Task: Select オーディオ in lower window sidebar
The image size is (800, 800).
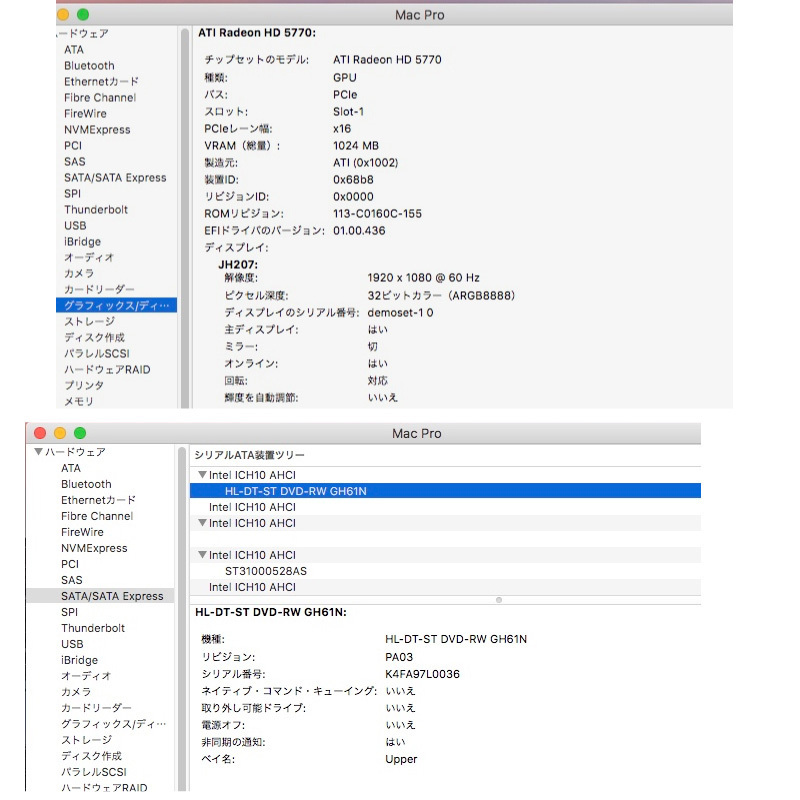Action: point(86,676)
